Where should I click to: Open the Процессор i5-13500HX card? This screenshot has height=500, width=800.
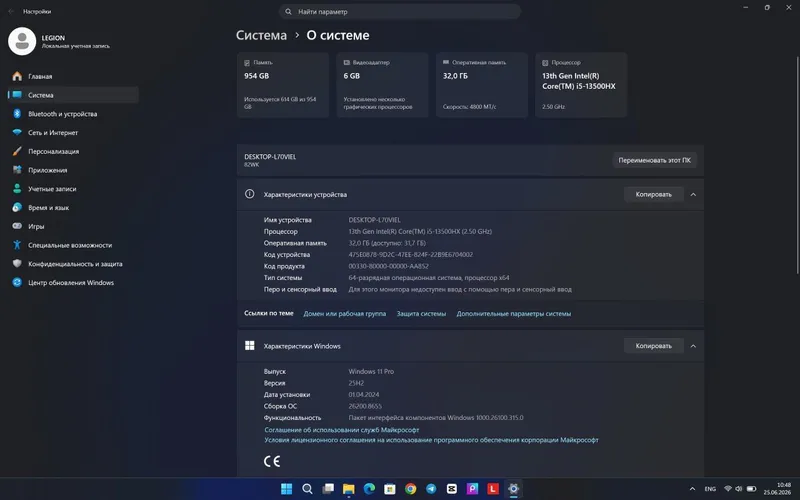pos(581,85)
